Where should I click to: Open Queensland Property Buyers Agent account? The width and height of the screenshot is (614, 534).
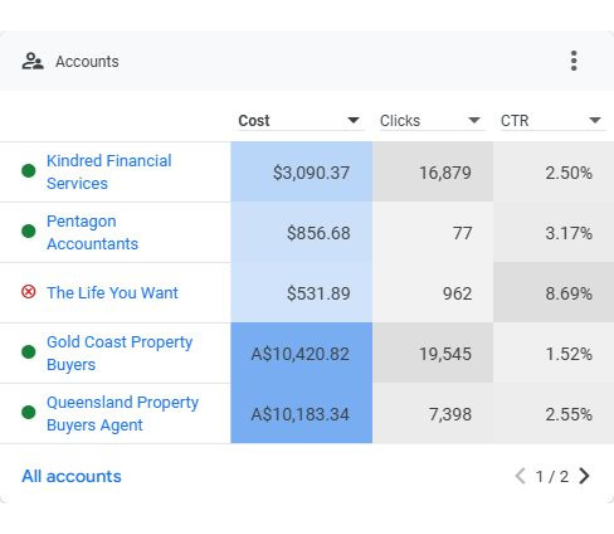pos(122,413)
